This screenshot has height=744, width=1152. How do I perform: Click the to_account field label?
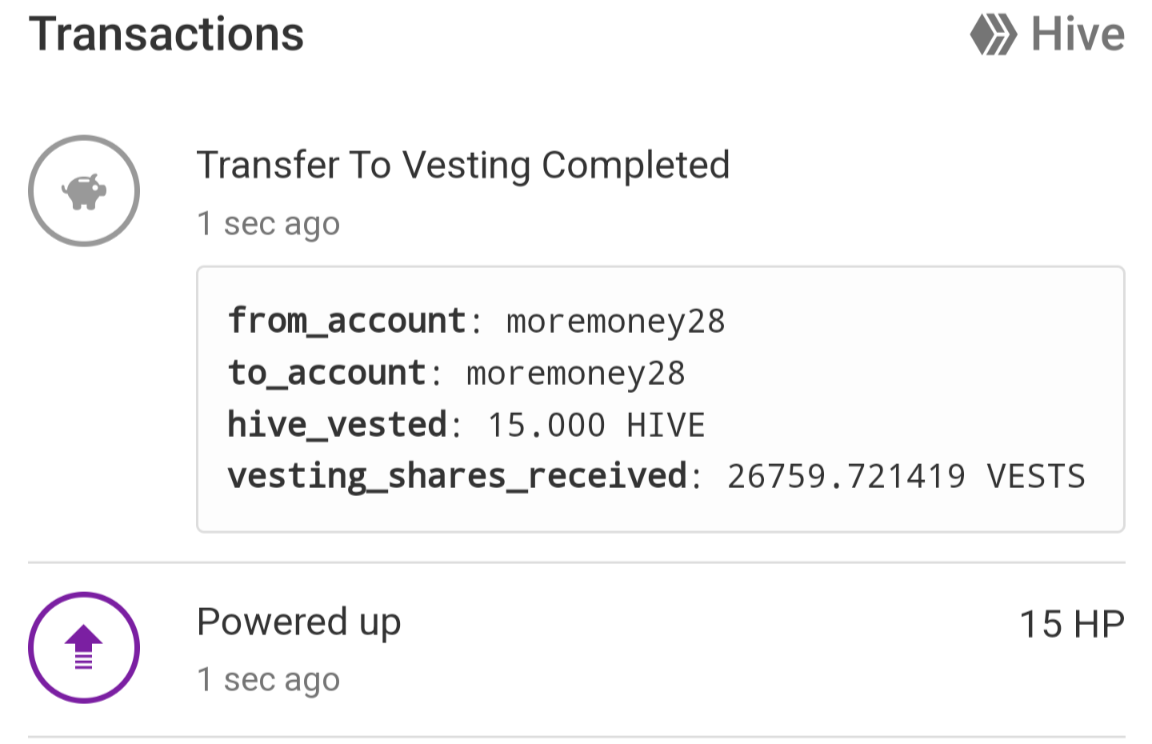click(327, 373)
